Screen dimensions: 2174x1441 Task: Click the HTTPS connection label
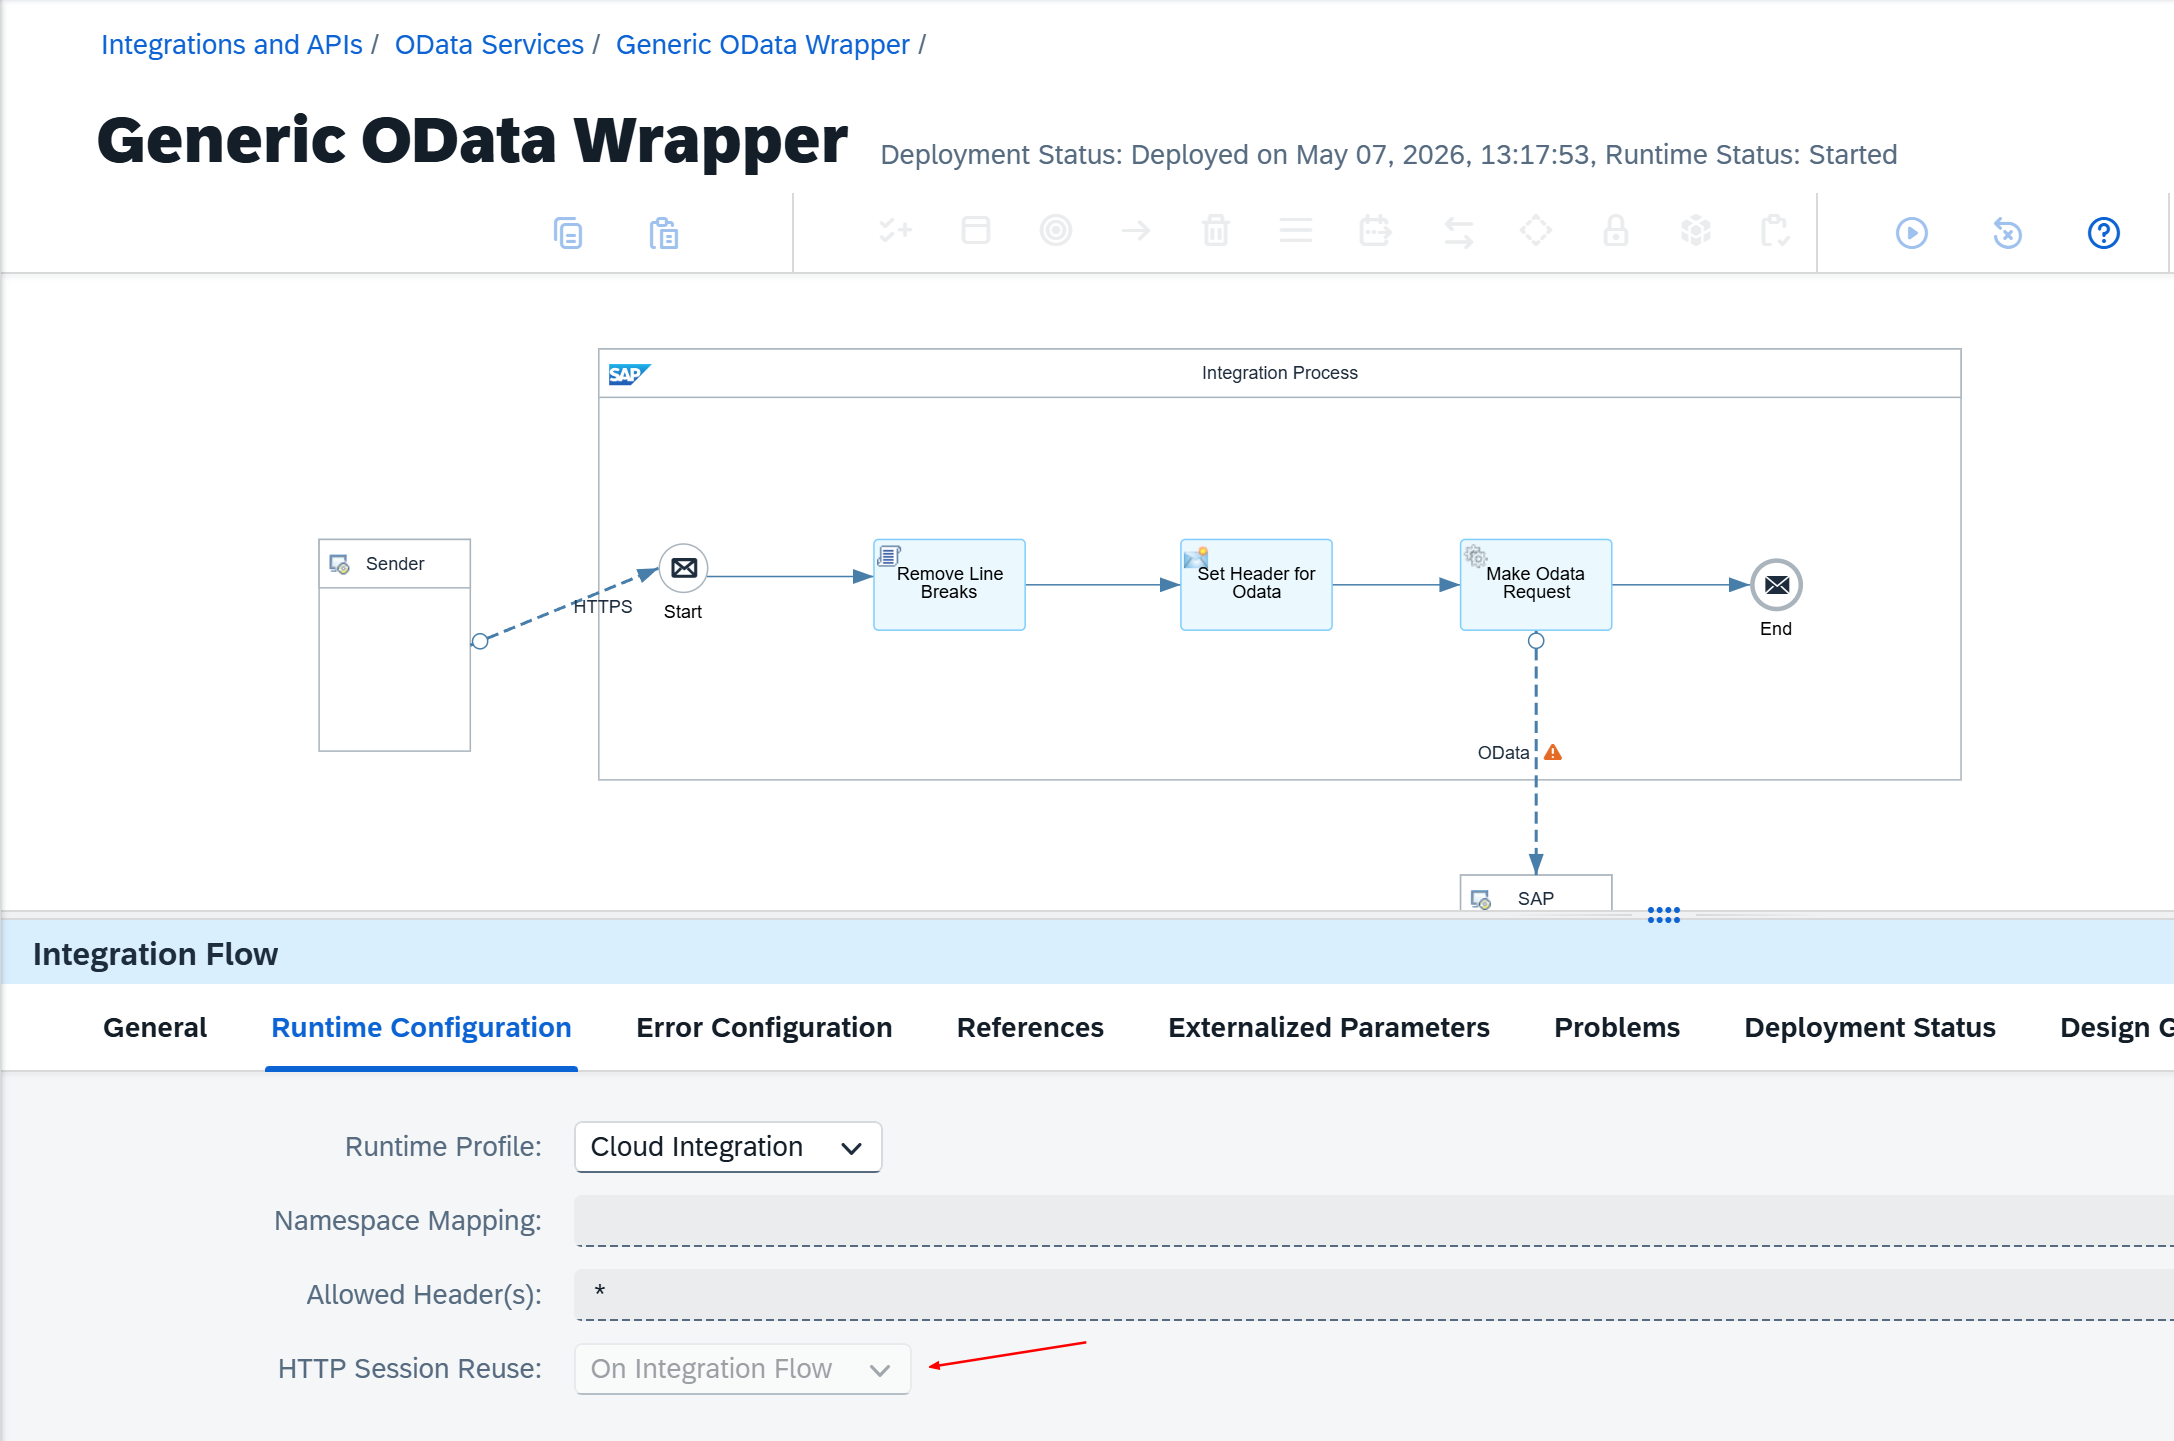pos(603,606)
